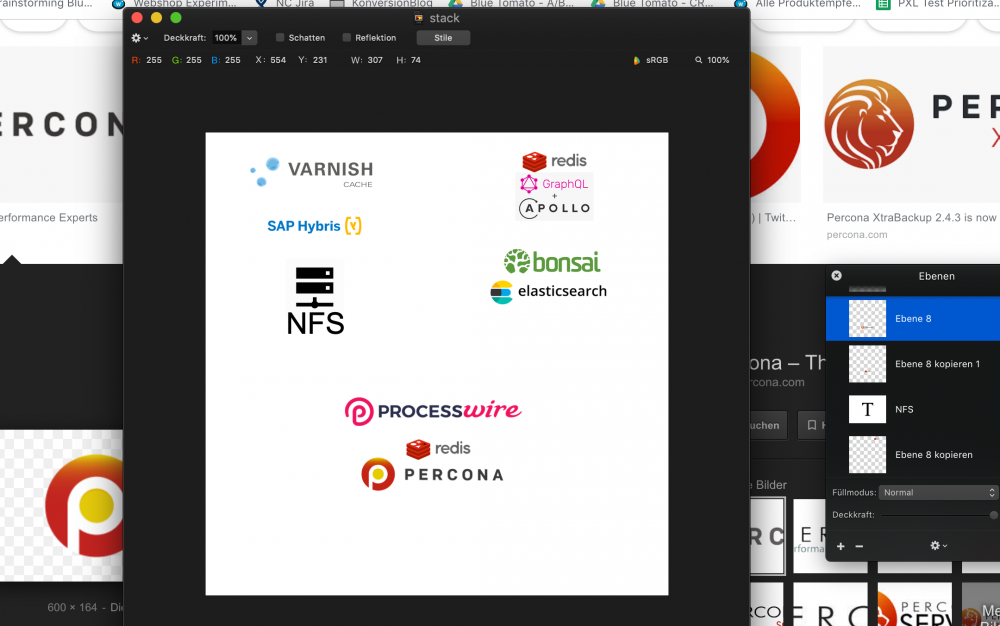Viewport: 1000px width, 626px height.
Task: Click the lower redis logo above Percona
Action: [x=438, y=449]
